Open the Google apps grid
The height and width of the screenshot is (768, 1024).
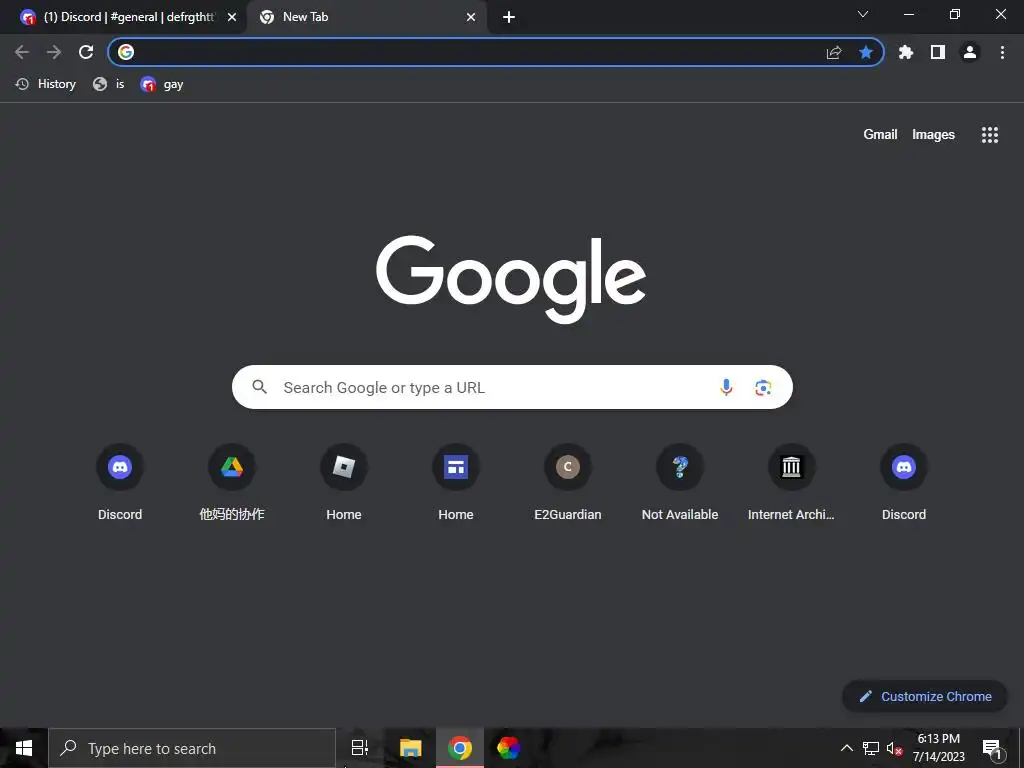click(x=990, y=135)
